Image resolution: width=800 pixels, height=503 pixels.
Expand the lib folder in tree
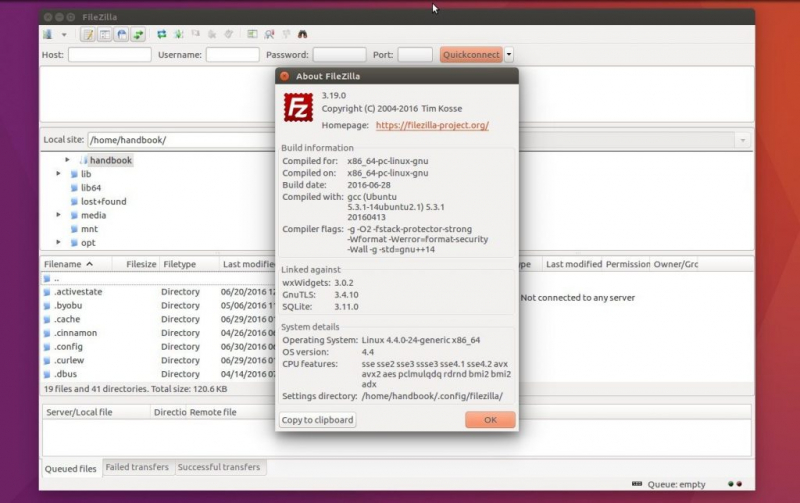pos(59,174)
